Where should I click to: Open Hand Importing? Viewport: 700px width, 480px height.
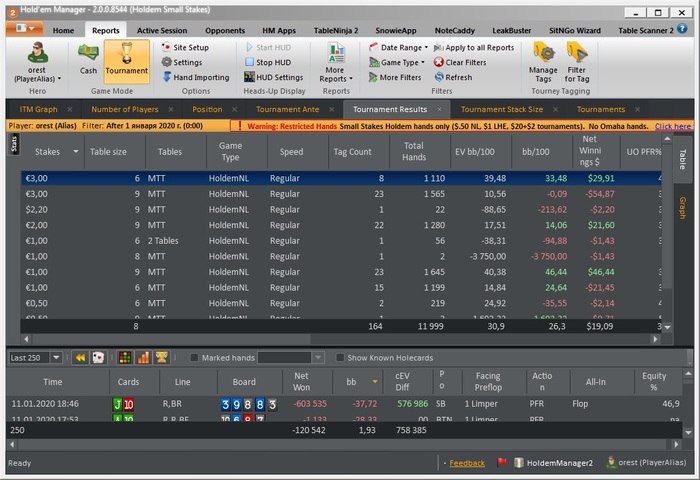196,77
